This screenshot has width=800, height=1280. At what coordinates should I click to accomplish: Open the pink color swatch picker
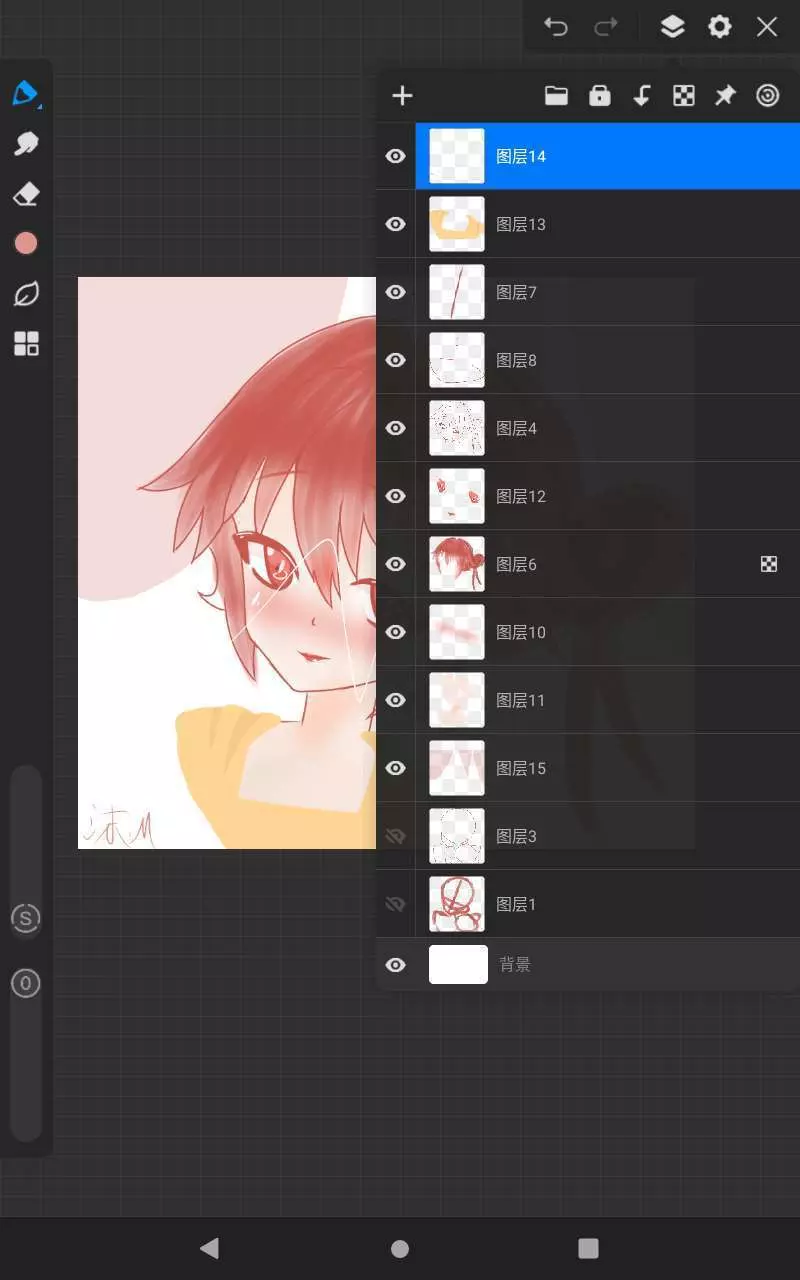(26, 243)
